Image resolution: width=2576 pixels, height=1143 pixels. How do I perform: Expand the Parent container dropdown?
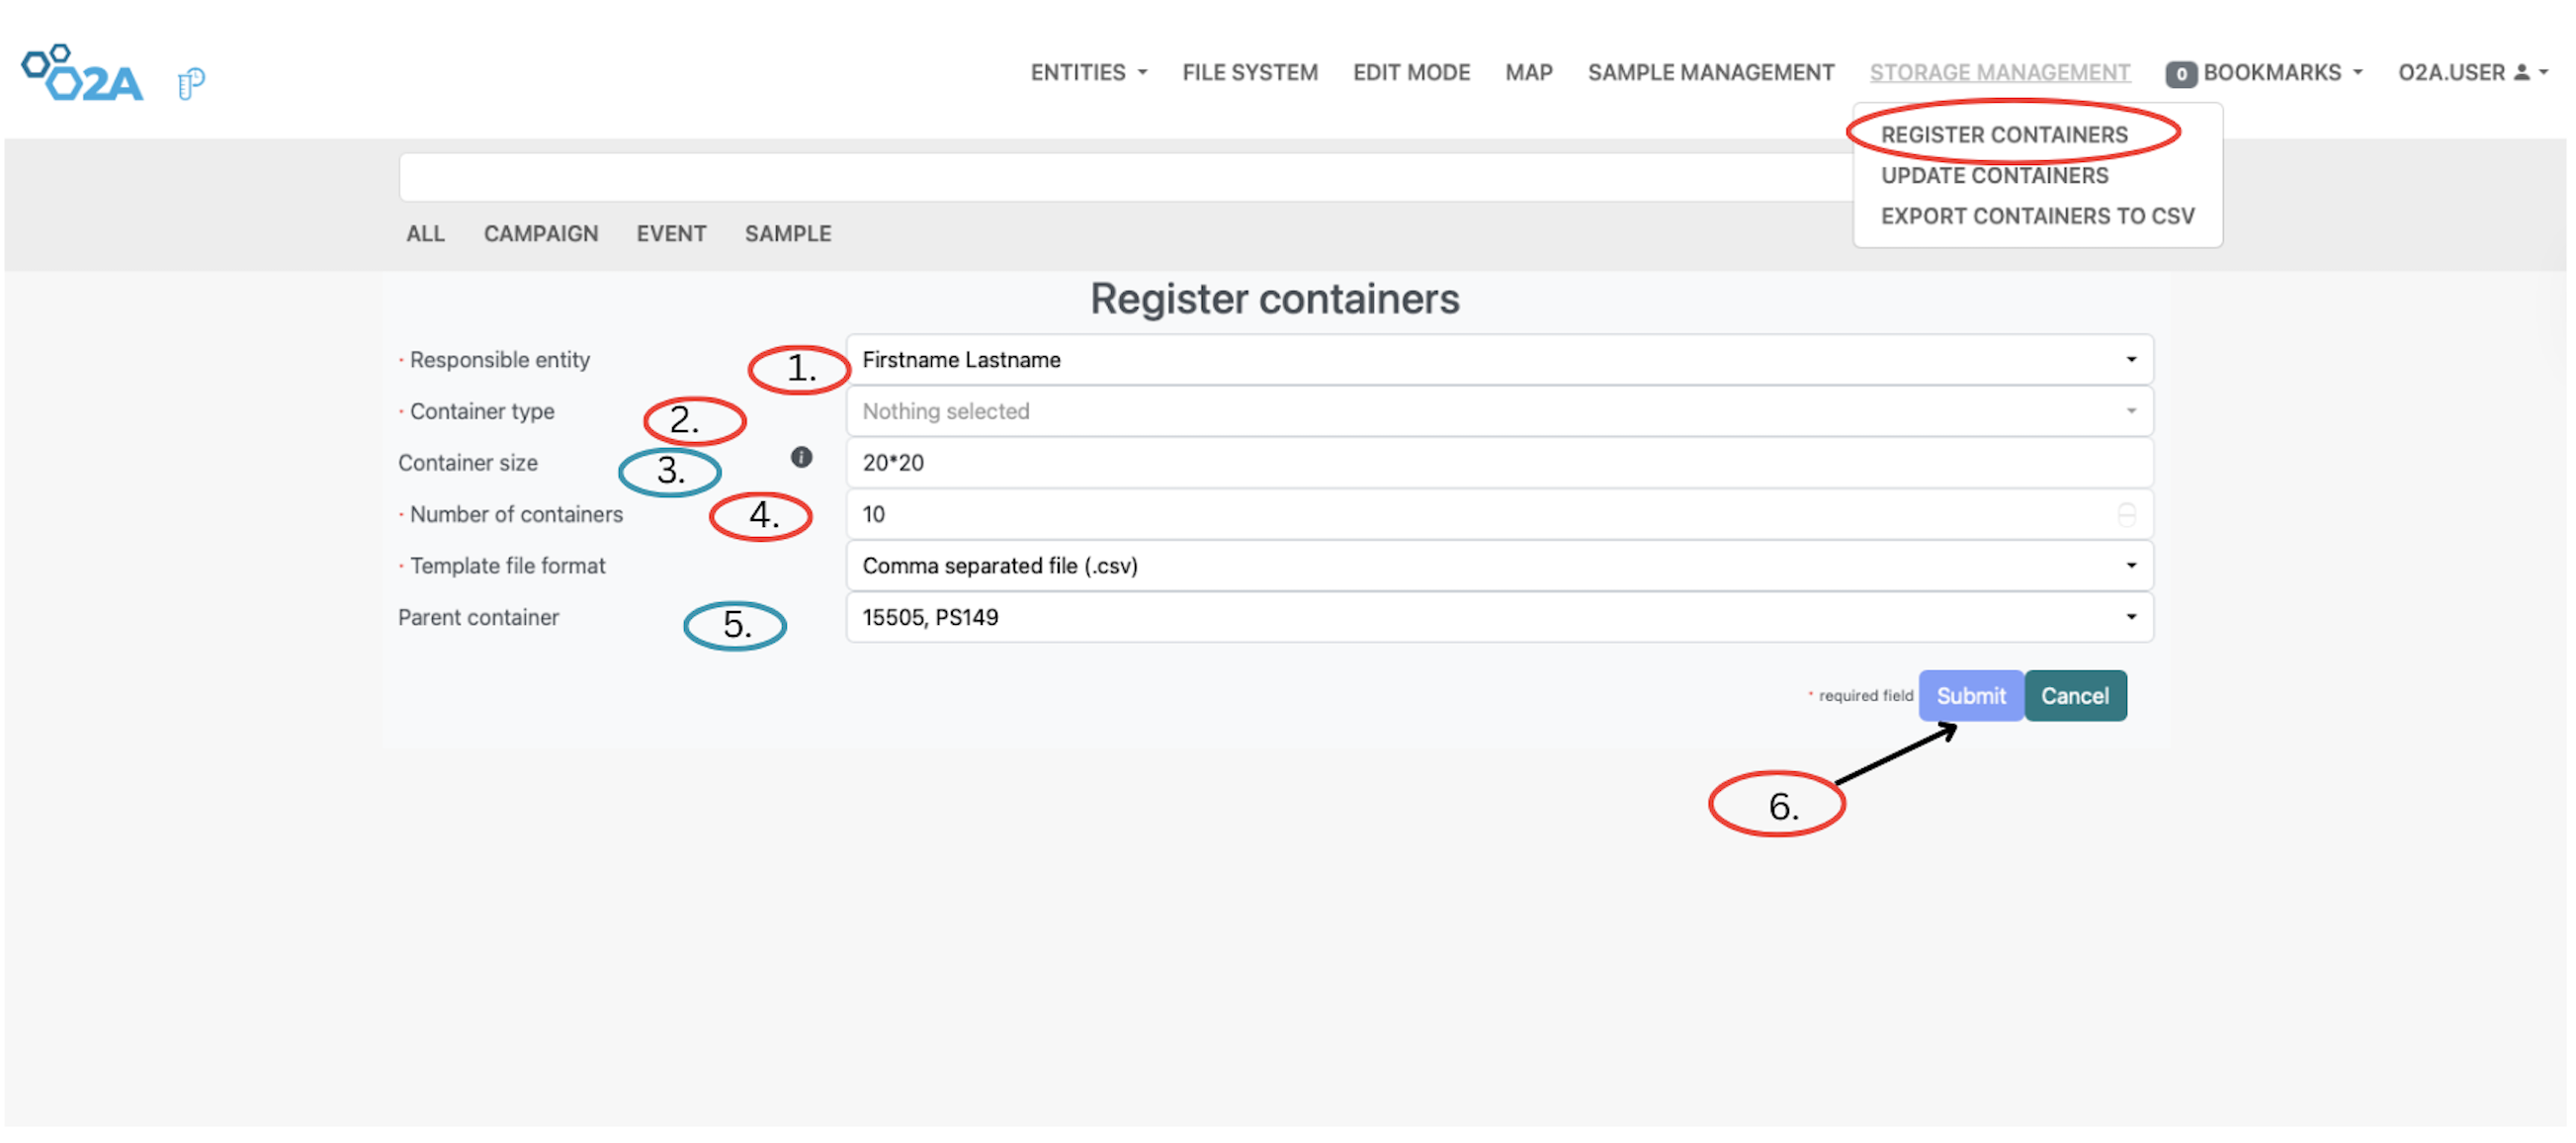click(2131, 617)
